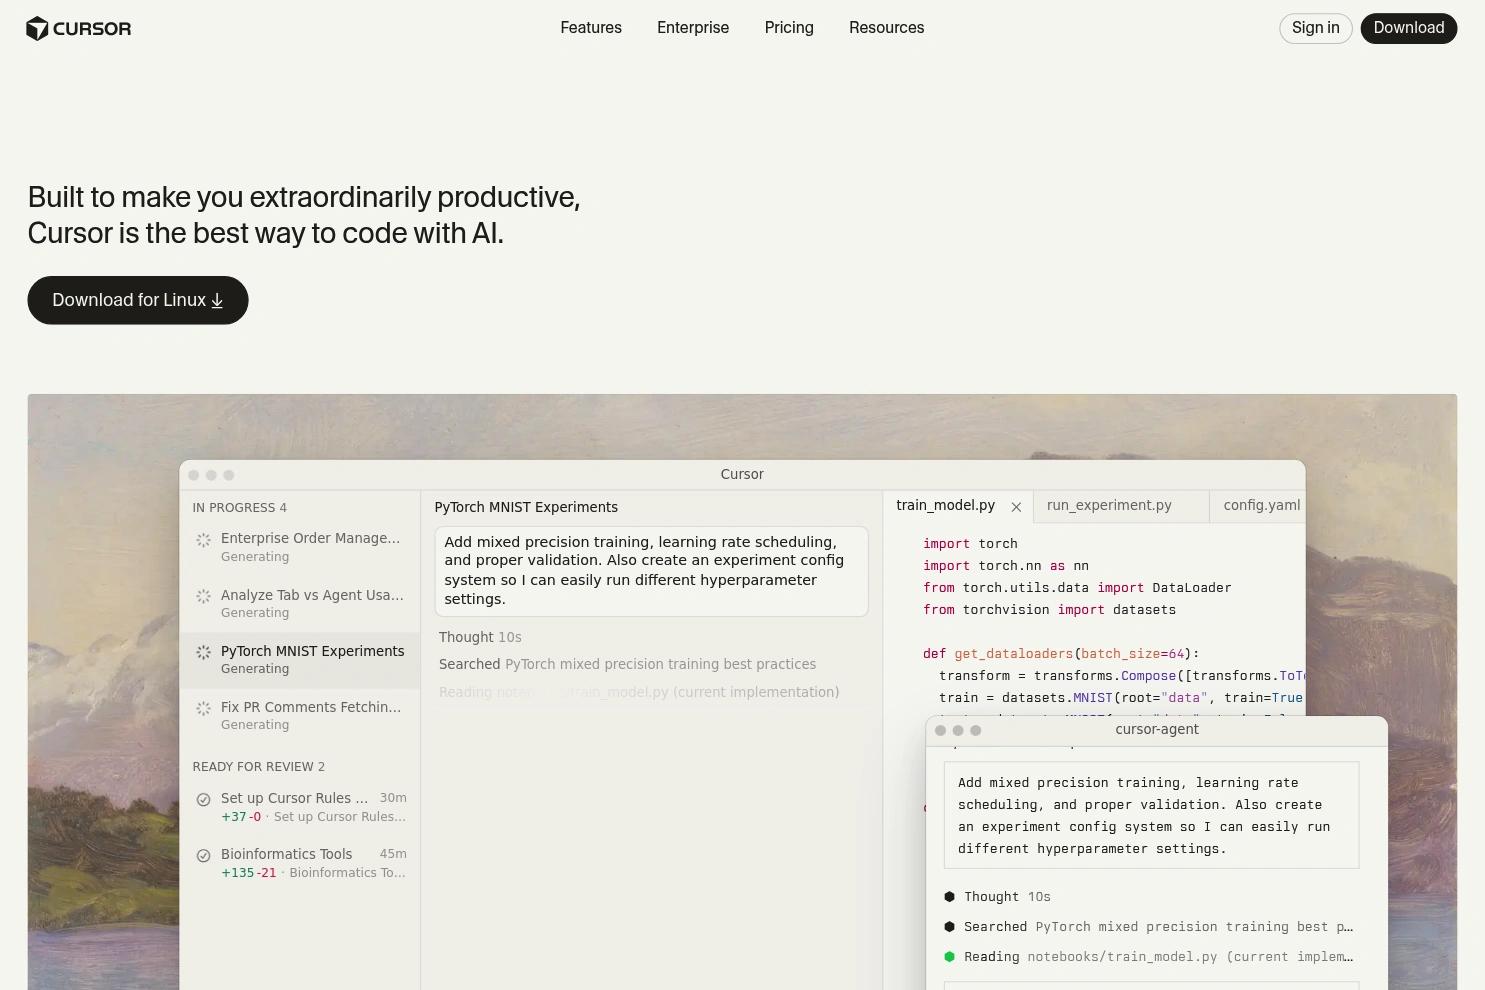Click spinner icon beside Enterprise Order Management
This screenshot has width=1485, height=990.
pos(203,540)
